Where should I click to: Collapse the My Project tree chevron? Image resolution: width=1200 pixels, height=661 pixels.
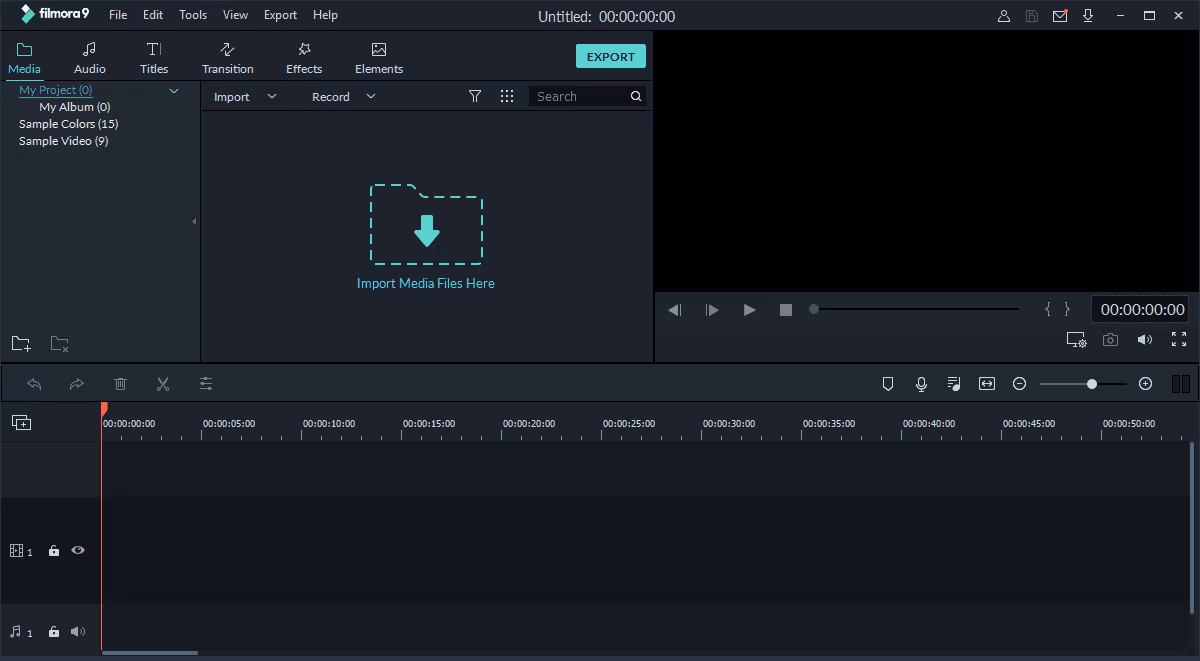174,91
